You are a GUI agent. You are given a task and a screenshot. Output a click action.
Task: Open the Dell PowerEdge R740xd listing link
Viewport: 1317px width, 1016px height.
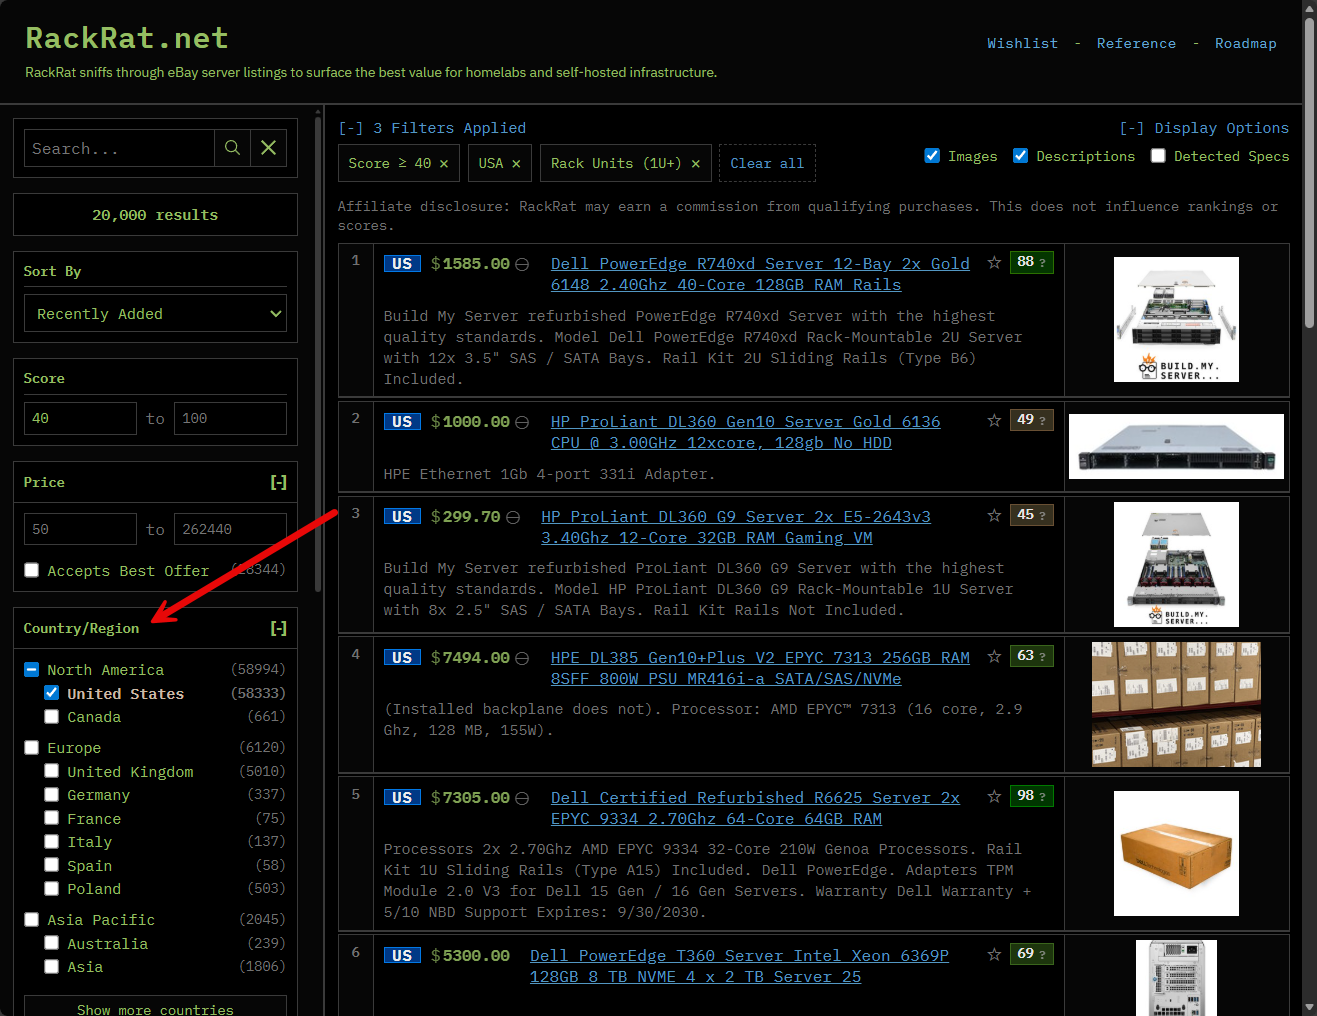pyautogui.click(x=760, y=274)
